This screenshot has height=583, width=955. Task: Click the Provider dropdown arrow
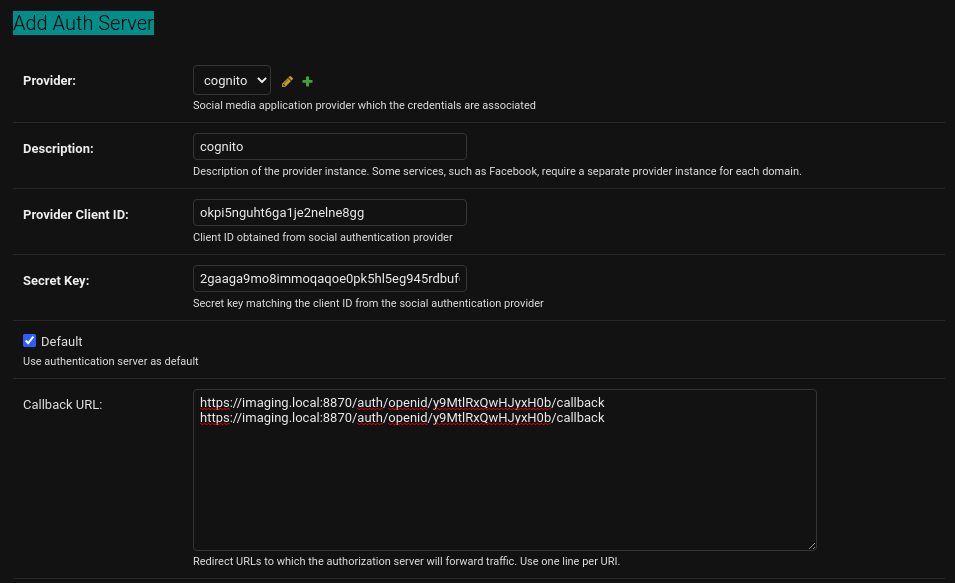[263, 80]
